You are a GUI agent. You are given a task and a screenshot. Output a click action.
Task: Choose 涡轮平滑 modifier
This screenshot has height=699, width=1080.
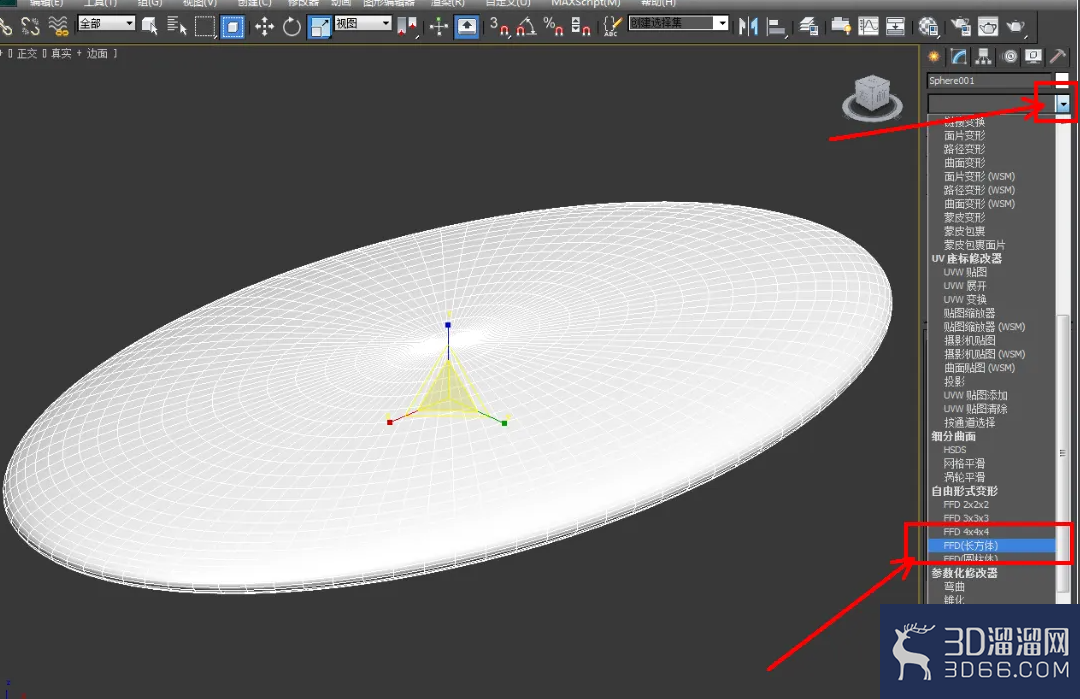tap(991, 477)
